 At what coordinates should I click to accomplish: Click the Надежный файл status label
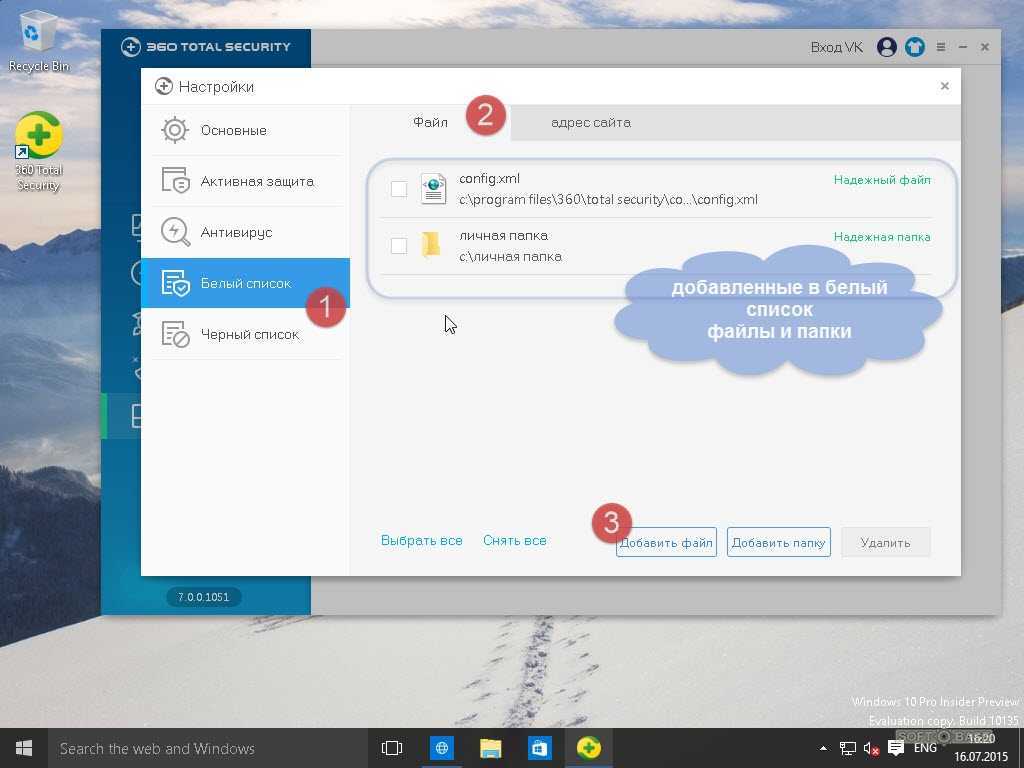882,180
